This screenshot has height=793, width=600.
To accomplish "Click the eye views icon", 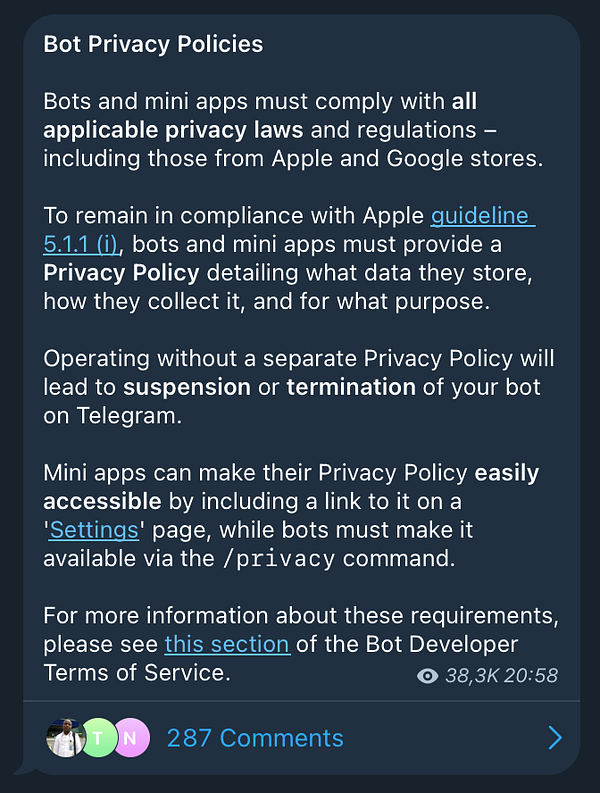I will click(x=427, y=676).
